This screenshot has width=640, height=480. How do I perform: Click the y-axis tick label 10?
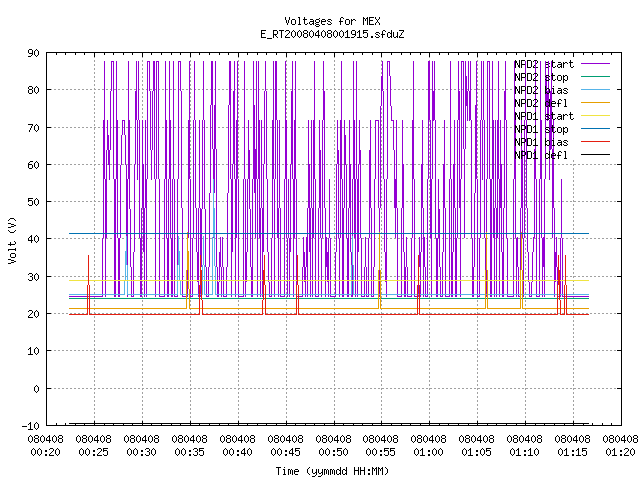[x=33, y=351]
